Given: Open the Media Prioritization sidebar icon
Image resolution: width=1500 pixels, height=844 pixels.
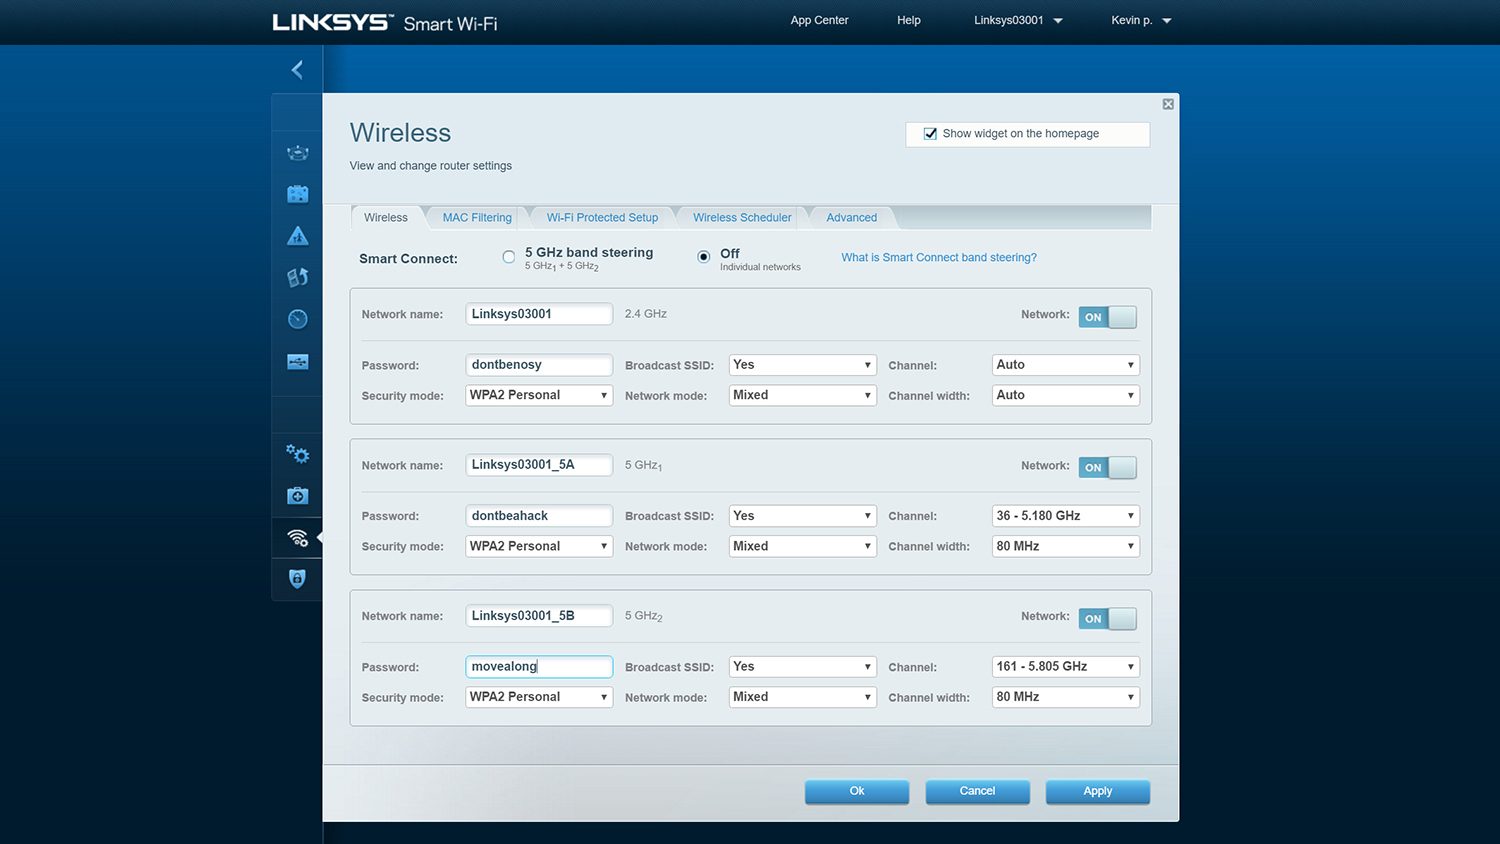Looking at the screenshot, I should pos(297,277).
